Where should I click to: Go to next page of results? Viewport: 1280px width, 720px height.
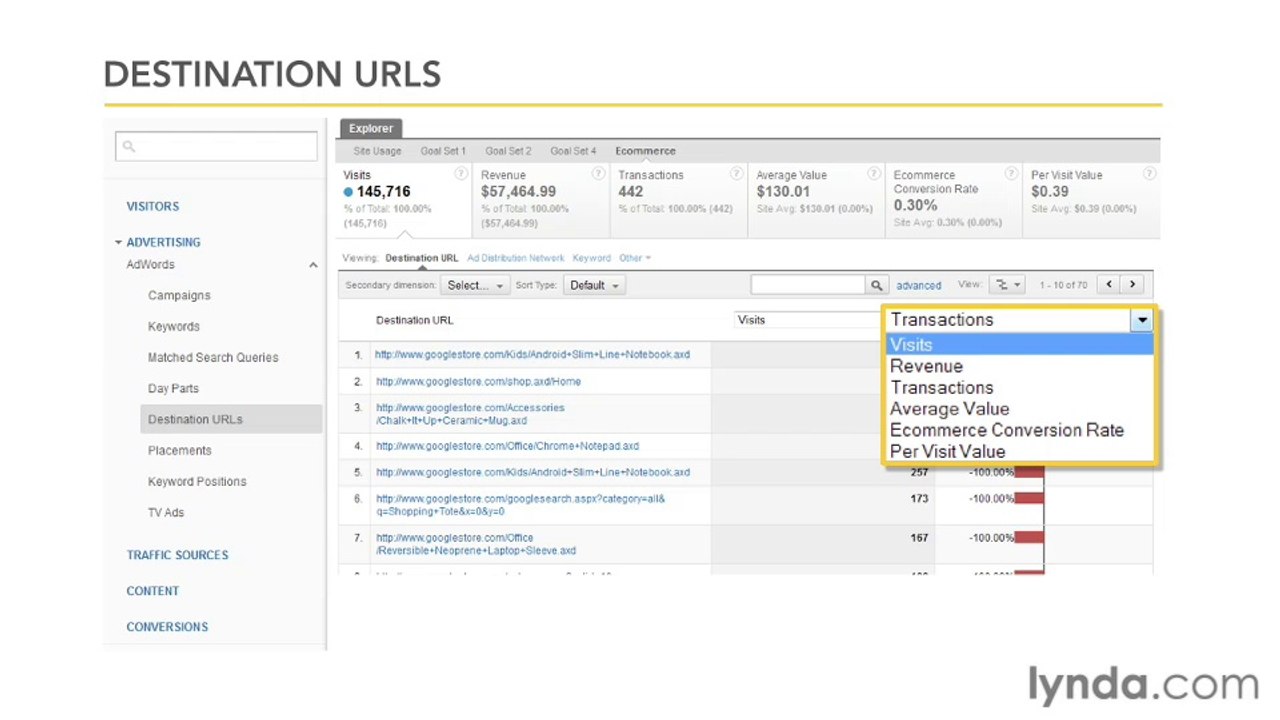point(1132,285)
